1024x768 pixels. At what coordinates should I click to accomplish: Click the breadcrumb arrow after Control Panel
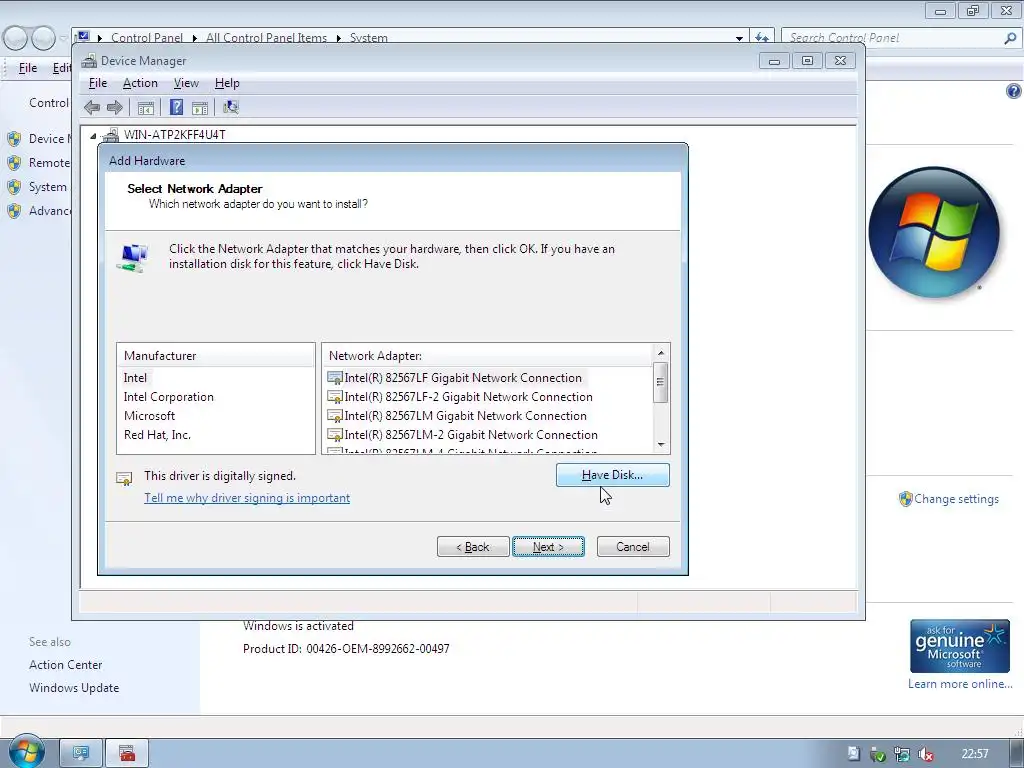click(x=195, y=39)
